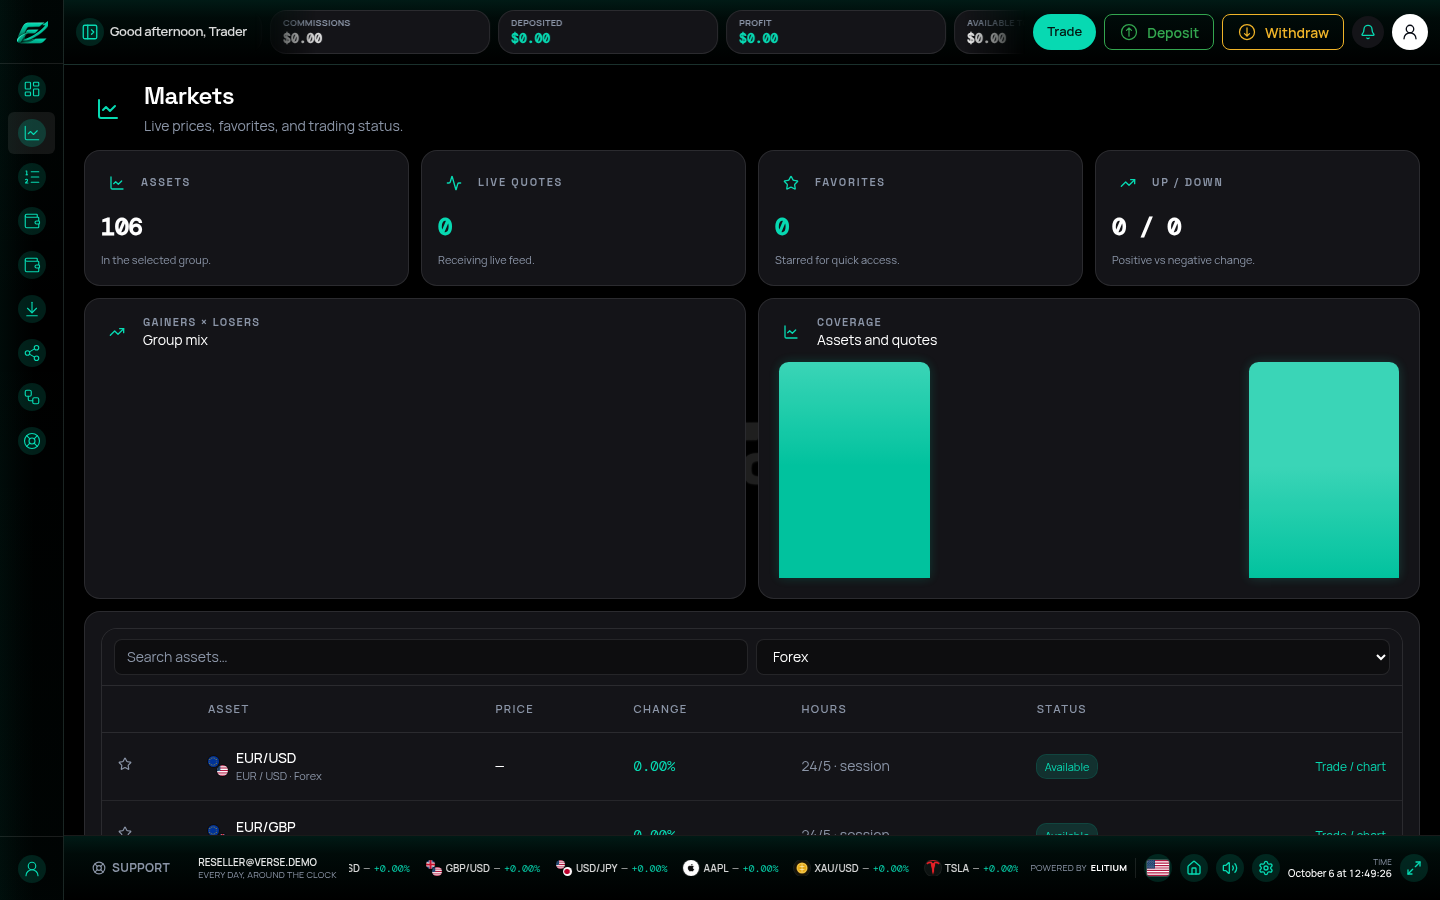Open the white profile avatar menu

coord(1410,32)
